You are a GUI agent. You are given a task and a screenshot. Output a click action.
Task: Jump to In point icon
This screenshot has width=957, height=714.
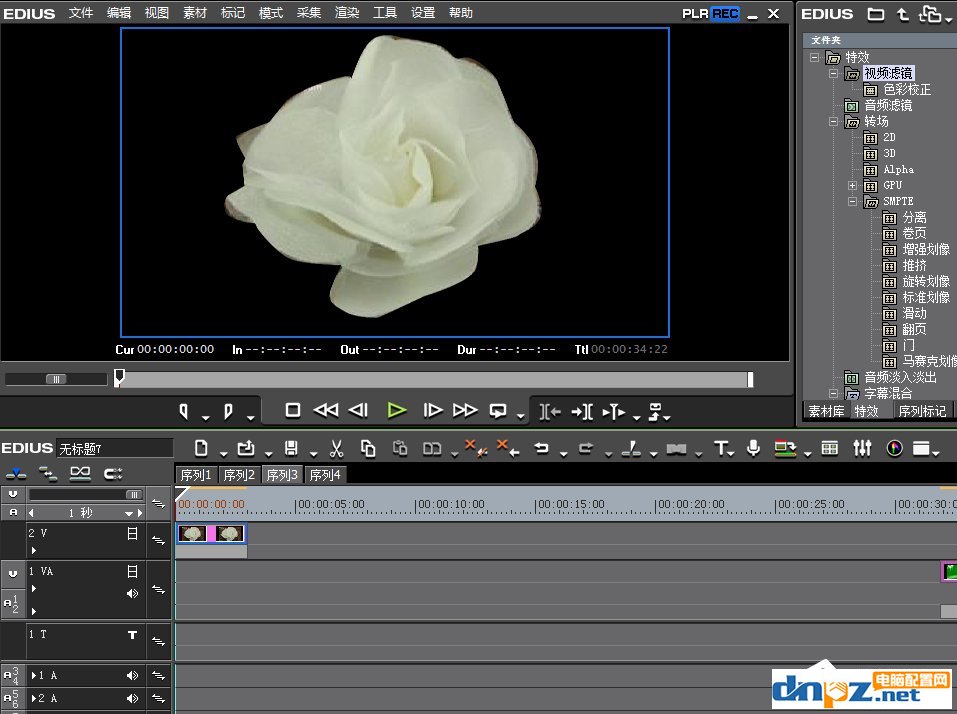(x=550, y=412)
